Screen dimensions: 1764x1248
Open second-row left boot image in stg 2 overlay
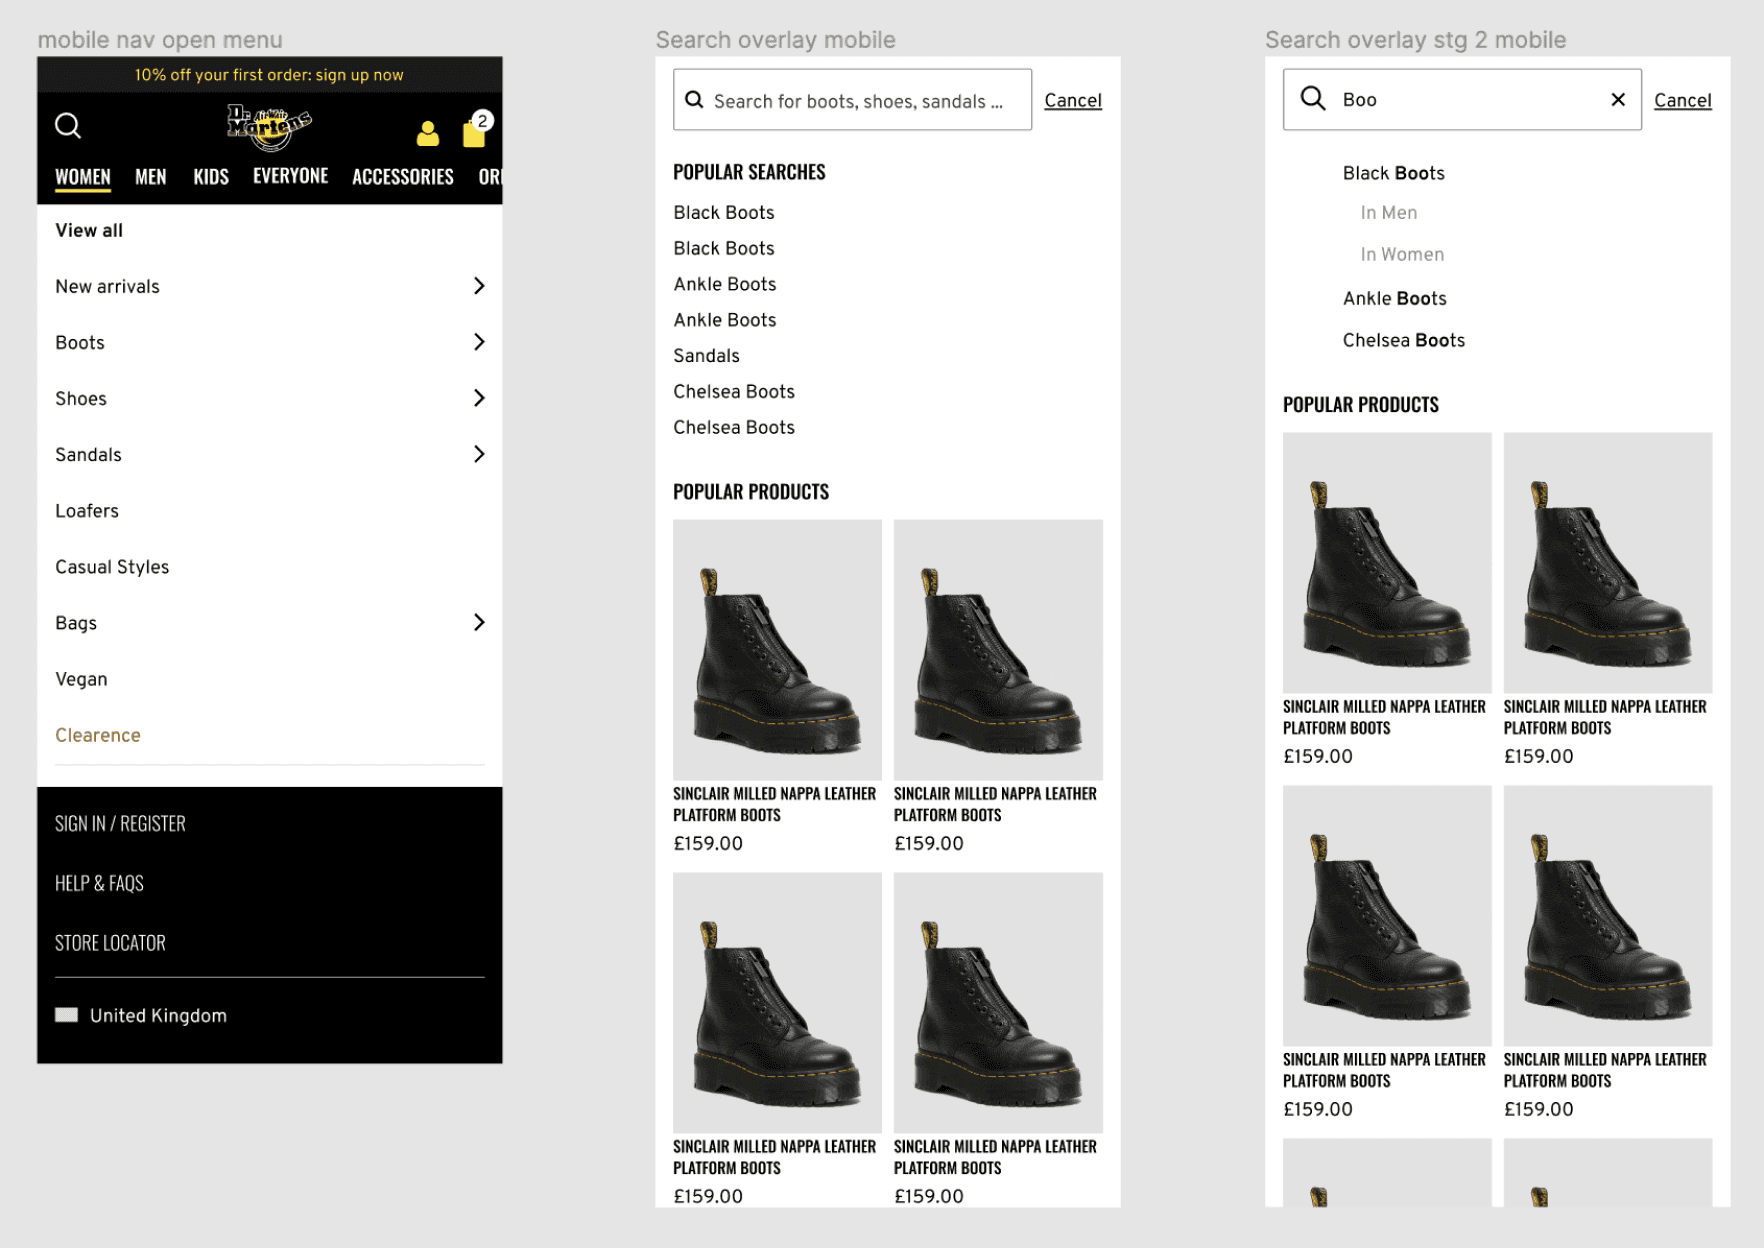[1387, 916]
